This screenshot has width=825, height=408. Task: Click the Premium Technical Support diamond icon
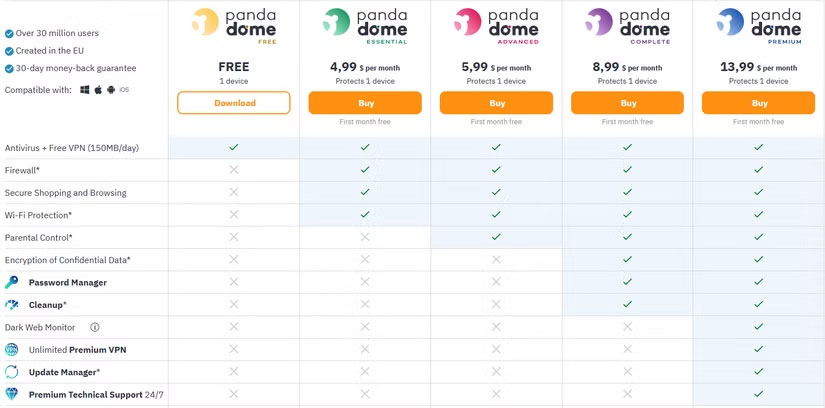point(12,394)
